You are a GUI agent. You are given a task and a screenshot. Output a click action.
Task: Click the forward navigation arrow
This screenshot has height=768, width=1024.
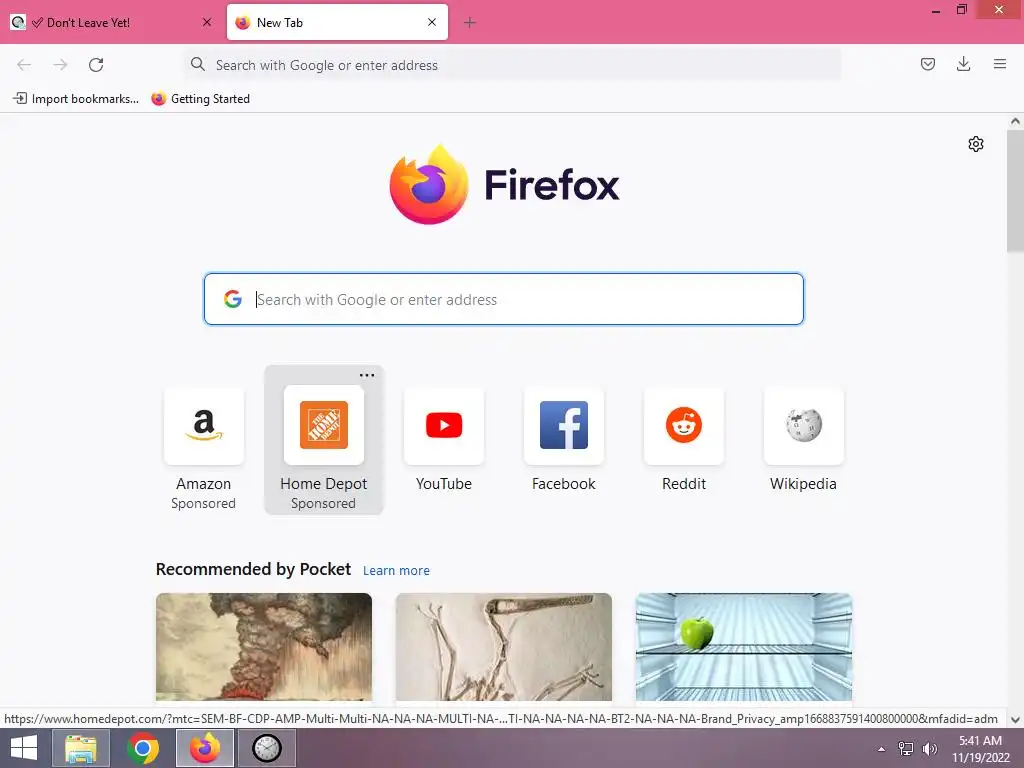pos(60,65)
